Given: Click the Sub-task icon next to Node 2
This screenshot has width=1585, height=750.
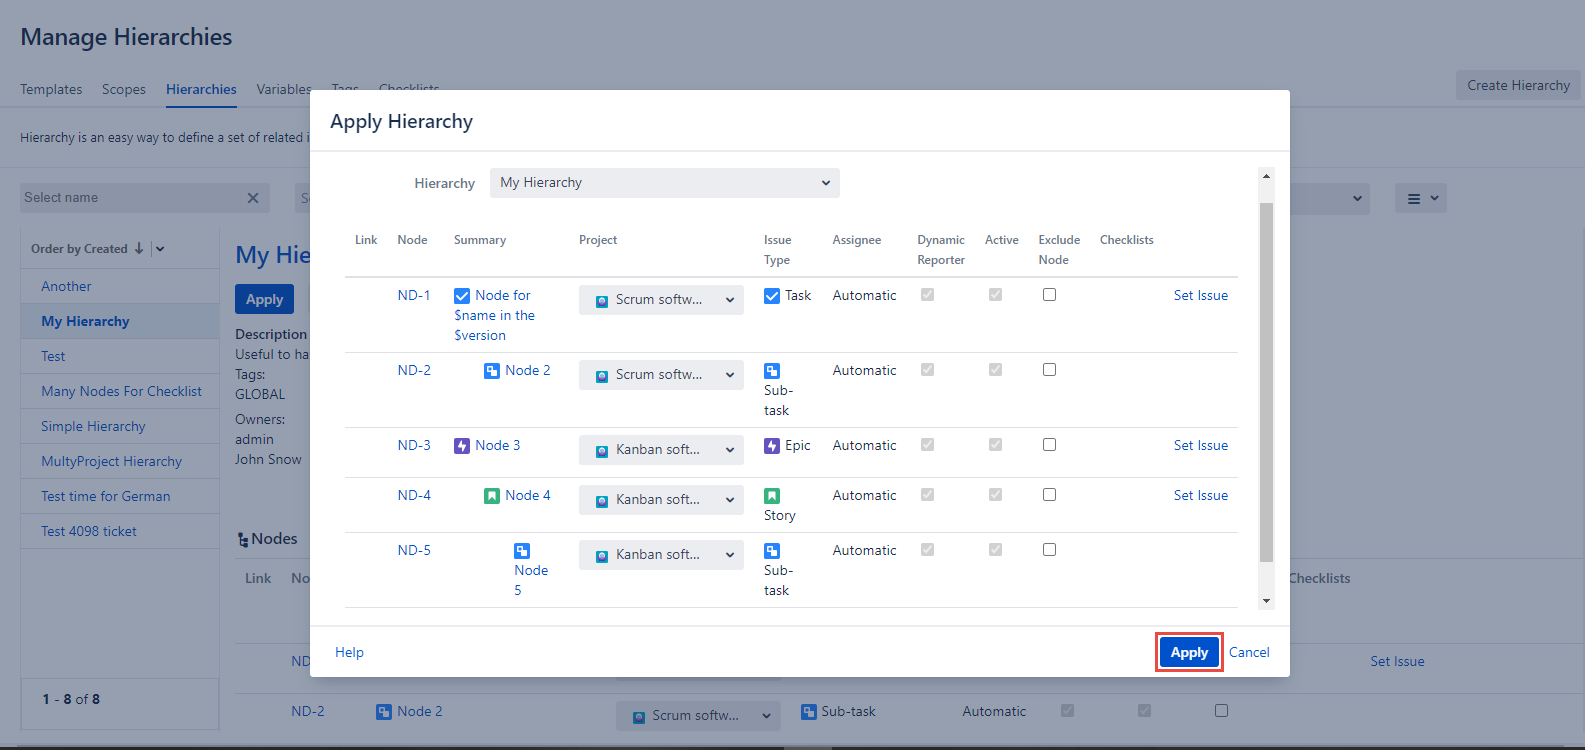Looking at the screenshot, I should pyautogui.click(x=492, y=371).
